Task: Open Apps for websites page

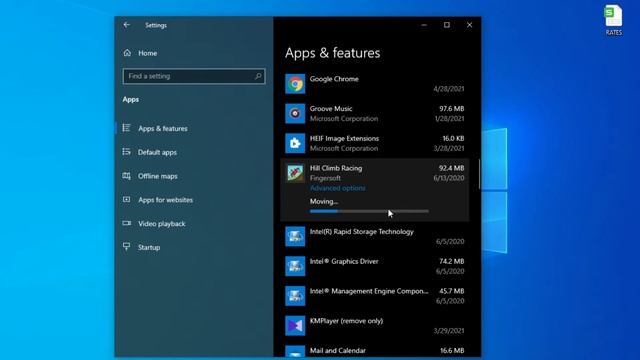Action: [165, 200]
